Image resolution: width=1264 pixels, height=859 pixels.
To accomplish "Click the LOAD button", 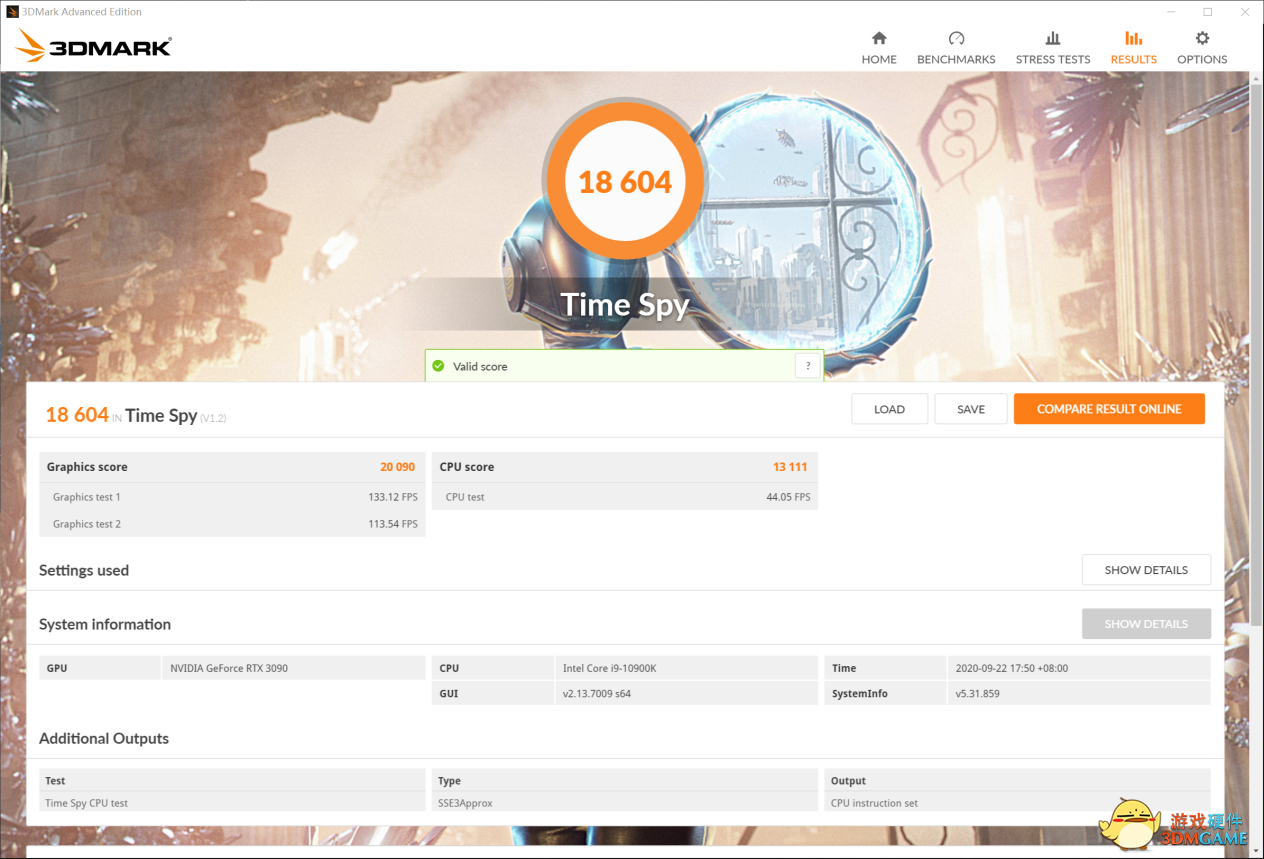I will (x=889, y=409).
